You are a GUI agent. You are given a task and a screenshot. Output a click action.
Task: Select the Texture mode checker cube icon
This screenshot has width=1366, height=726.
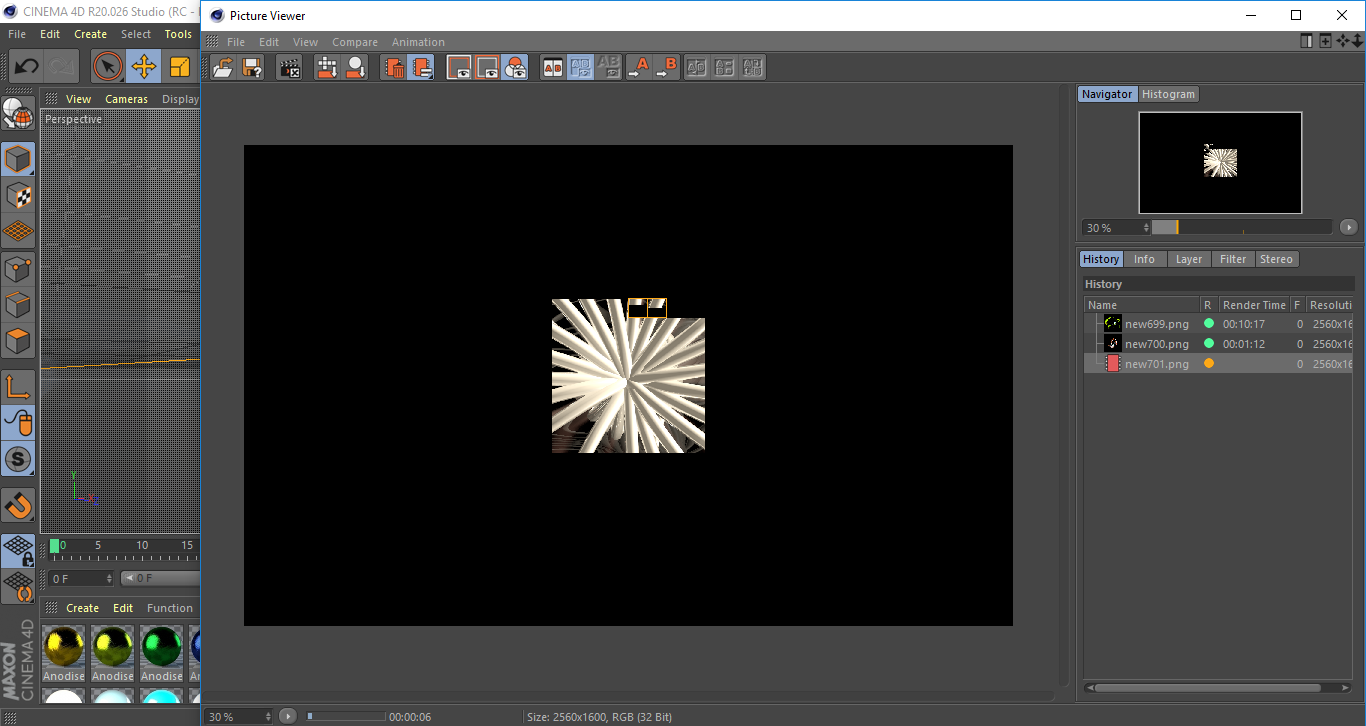[x=18, y=195]
